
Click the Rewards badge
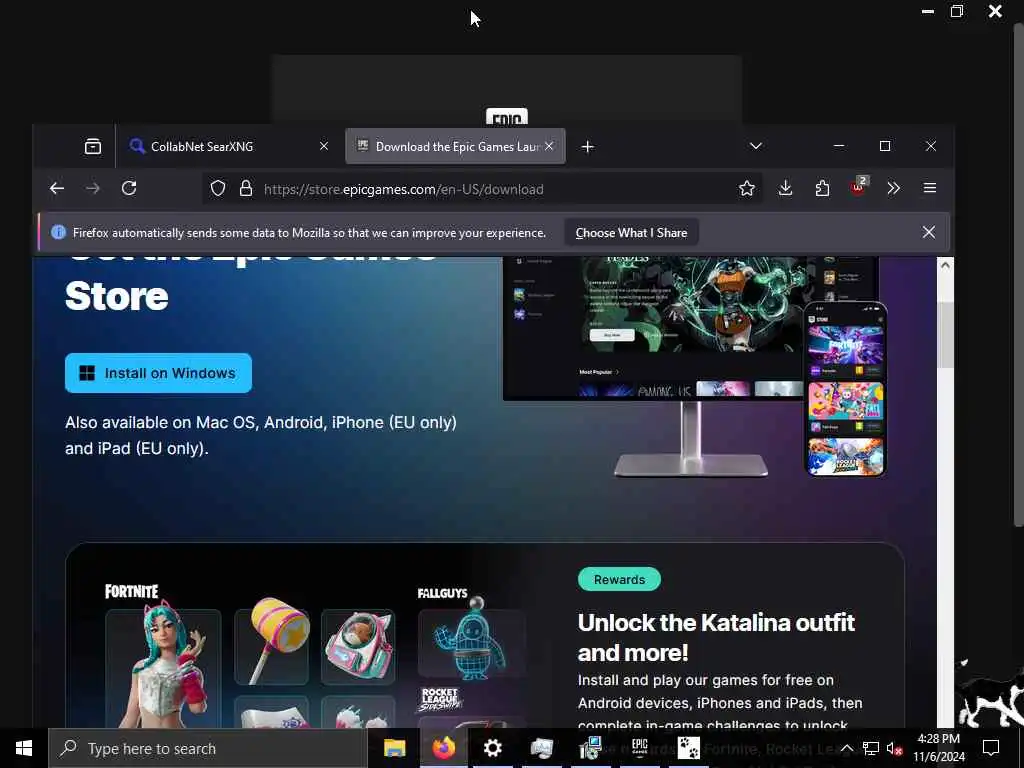click(619, 579)
